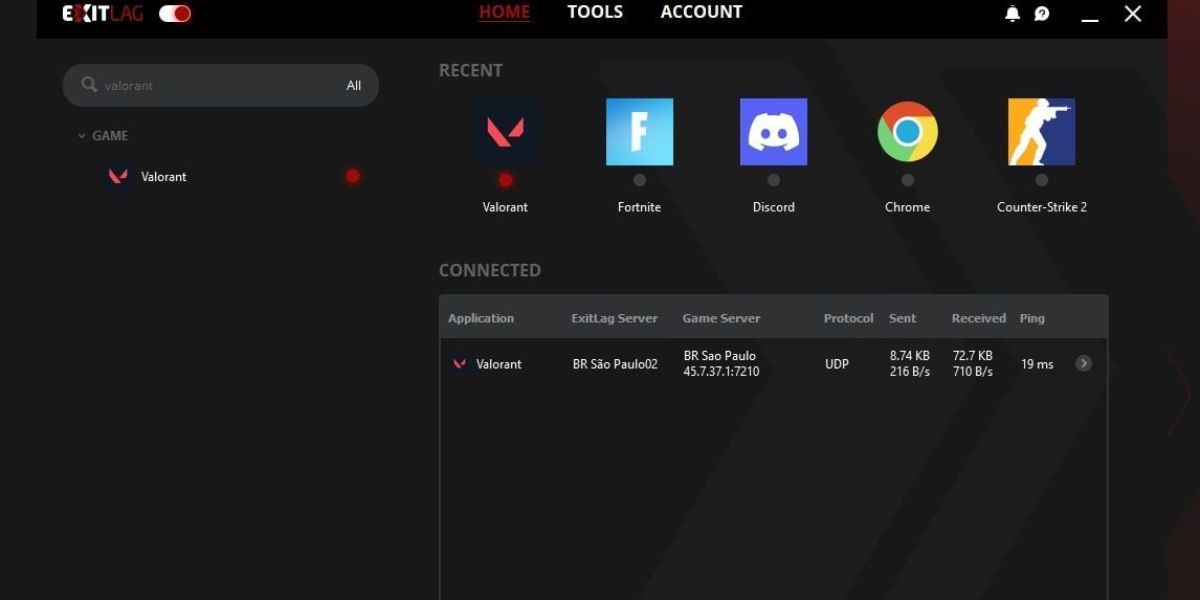Click the ExitLag logo
The height and width of the screenshot is (600, 1200).
[102, 13]
